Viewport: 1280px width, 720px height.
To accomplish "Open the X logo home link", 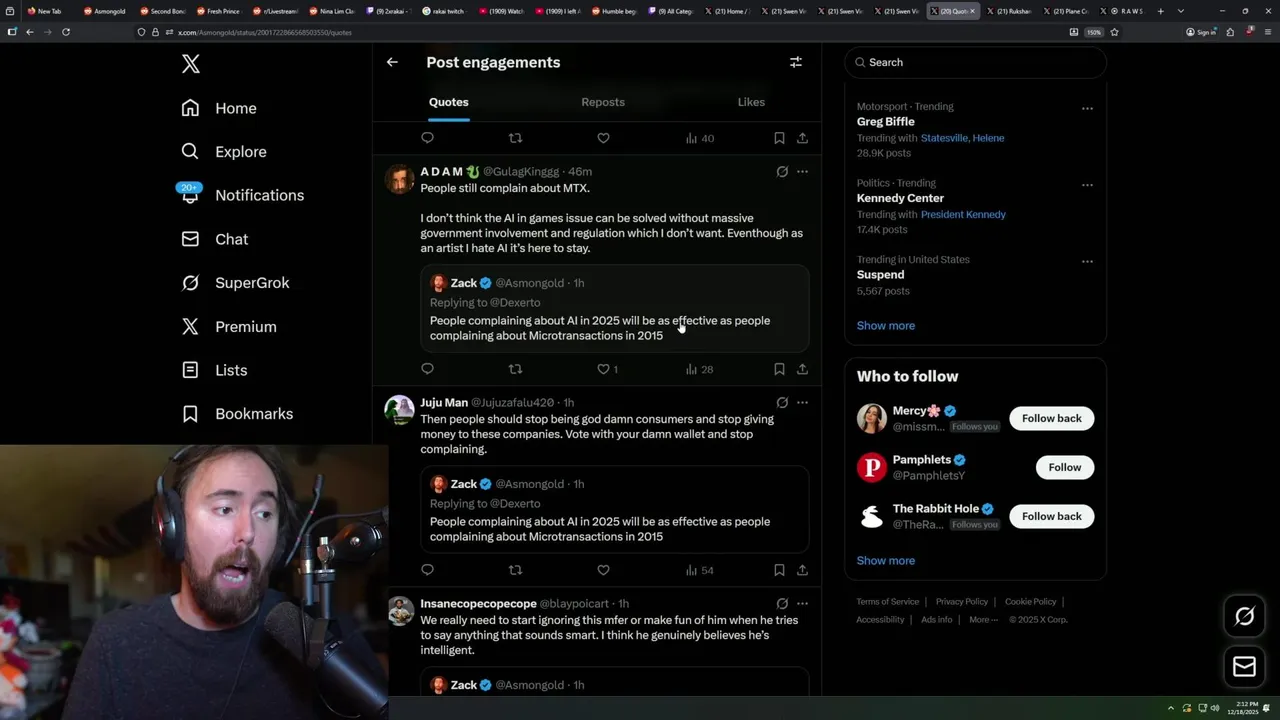I will (191, 64).
